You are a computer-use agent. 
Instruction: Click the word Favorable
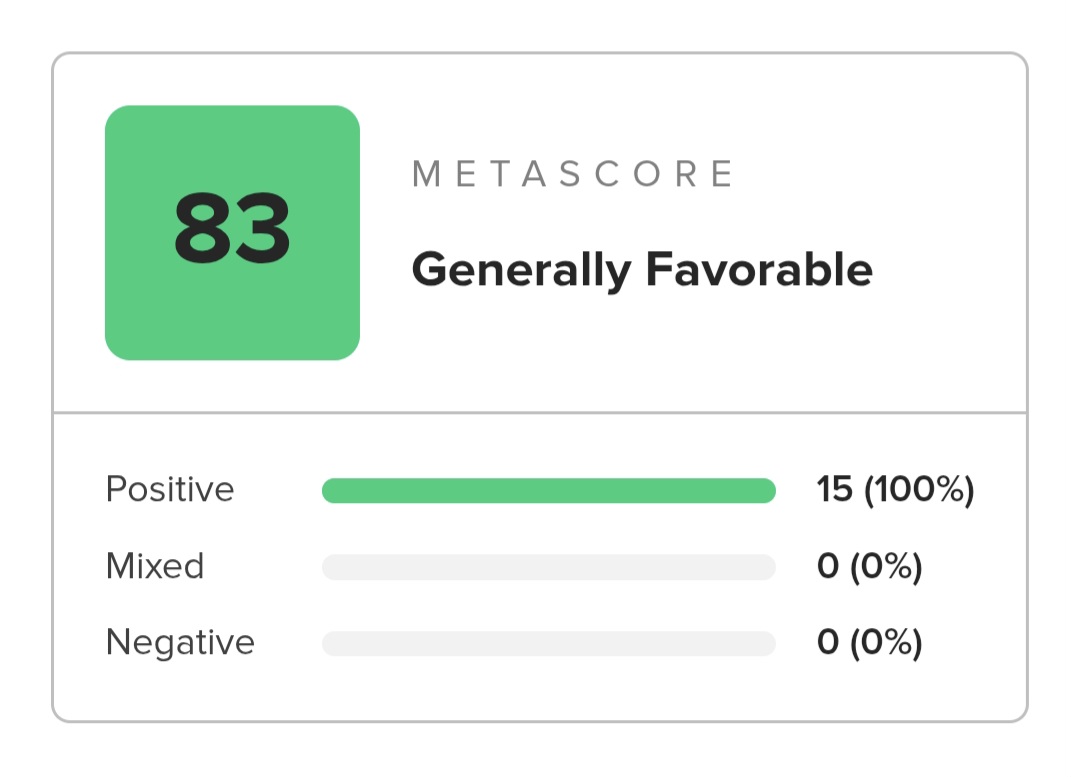pyautogui.click(x=759, y=269)
